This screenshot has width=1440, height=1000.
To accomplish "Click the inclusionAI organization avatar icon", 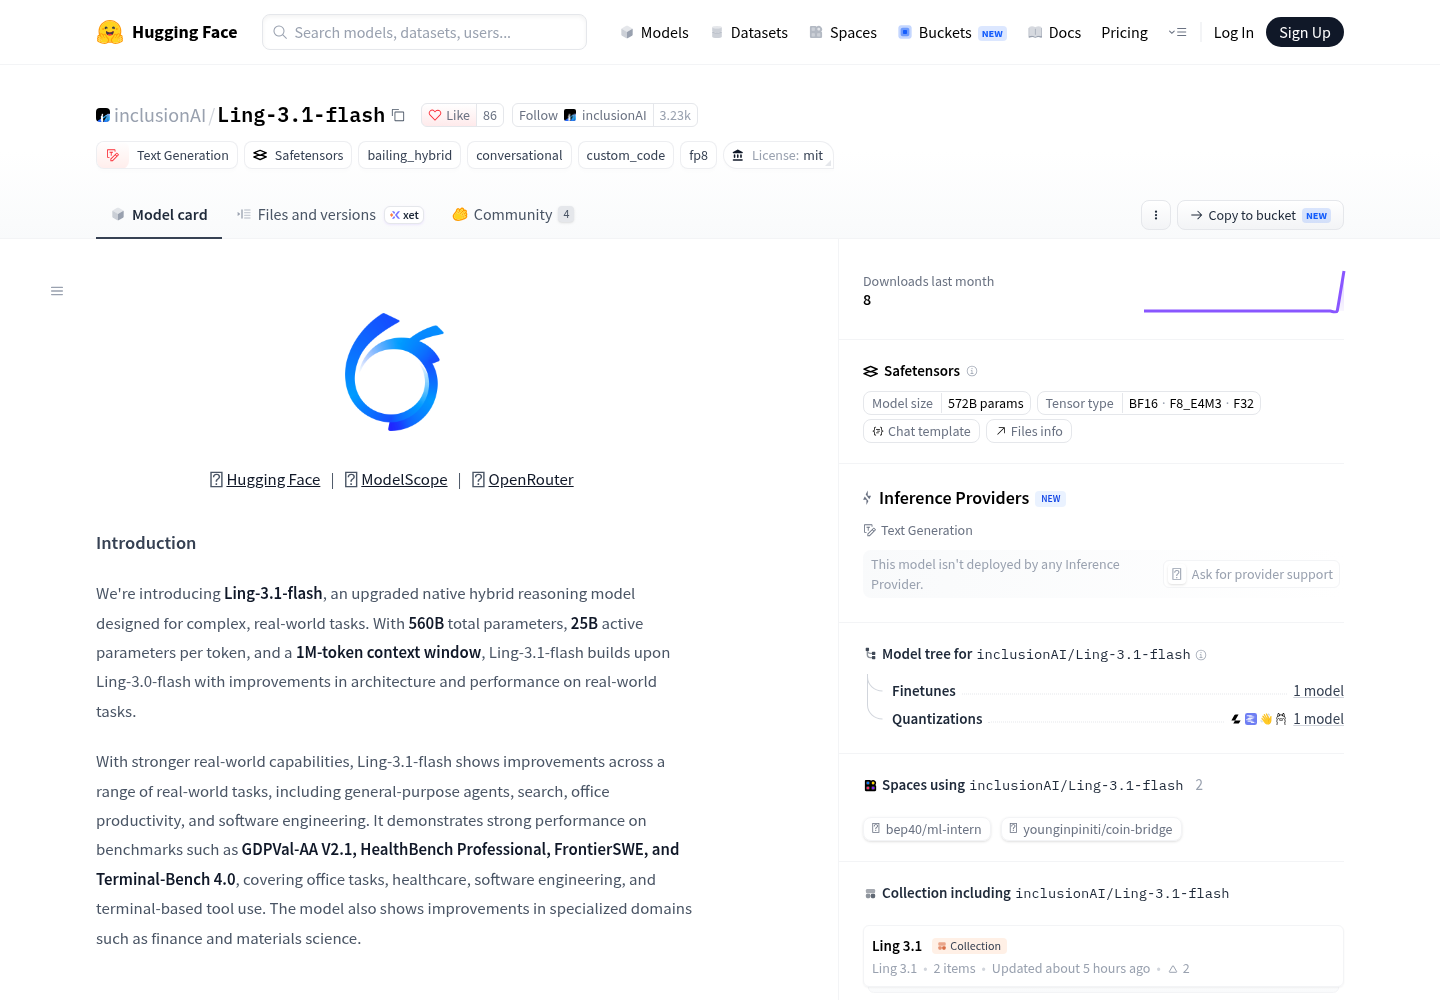I will click(x=103, y=115).
